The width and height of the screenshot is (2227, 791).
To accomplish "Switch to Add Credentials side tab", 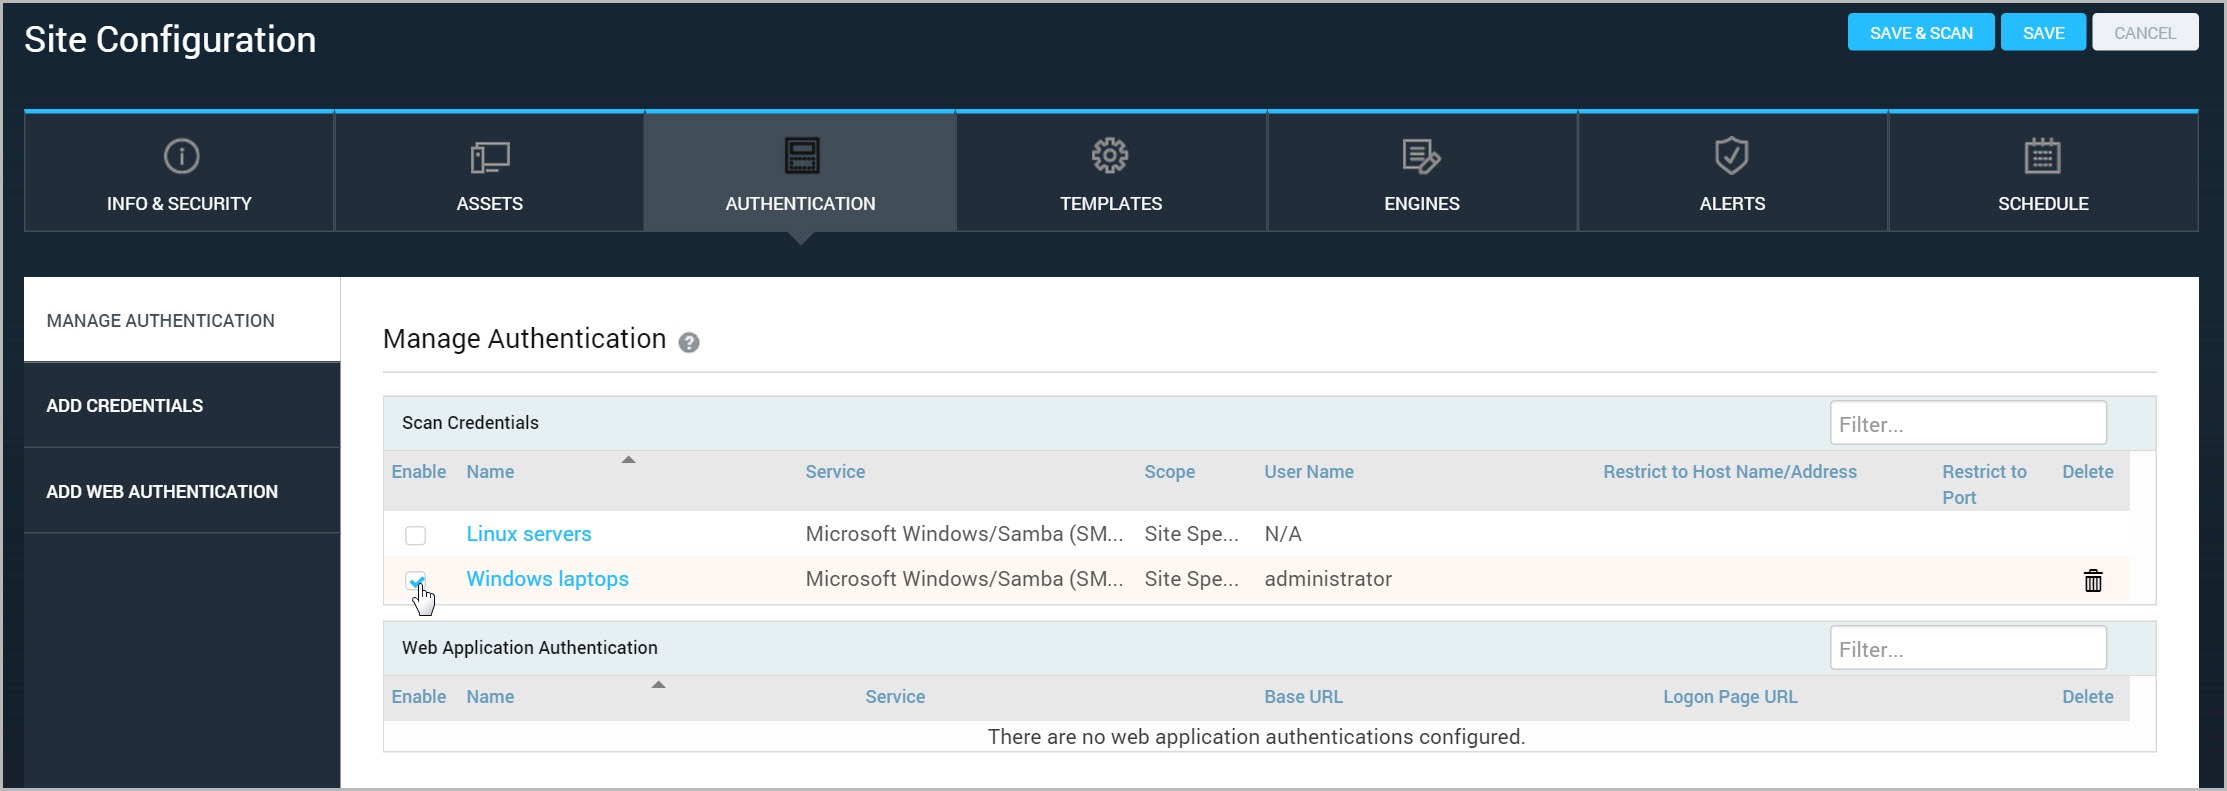I will 125,406.
